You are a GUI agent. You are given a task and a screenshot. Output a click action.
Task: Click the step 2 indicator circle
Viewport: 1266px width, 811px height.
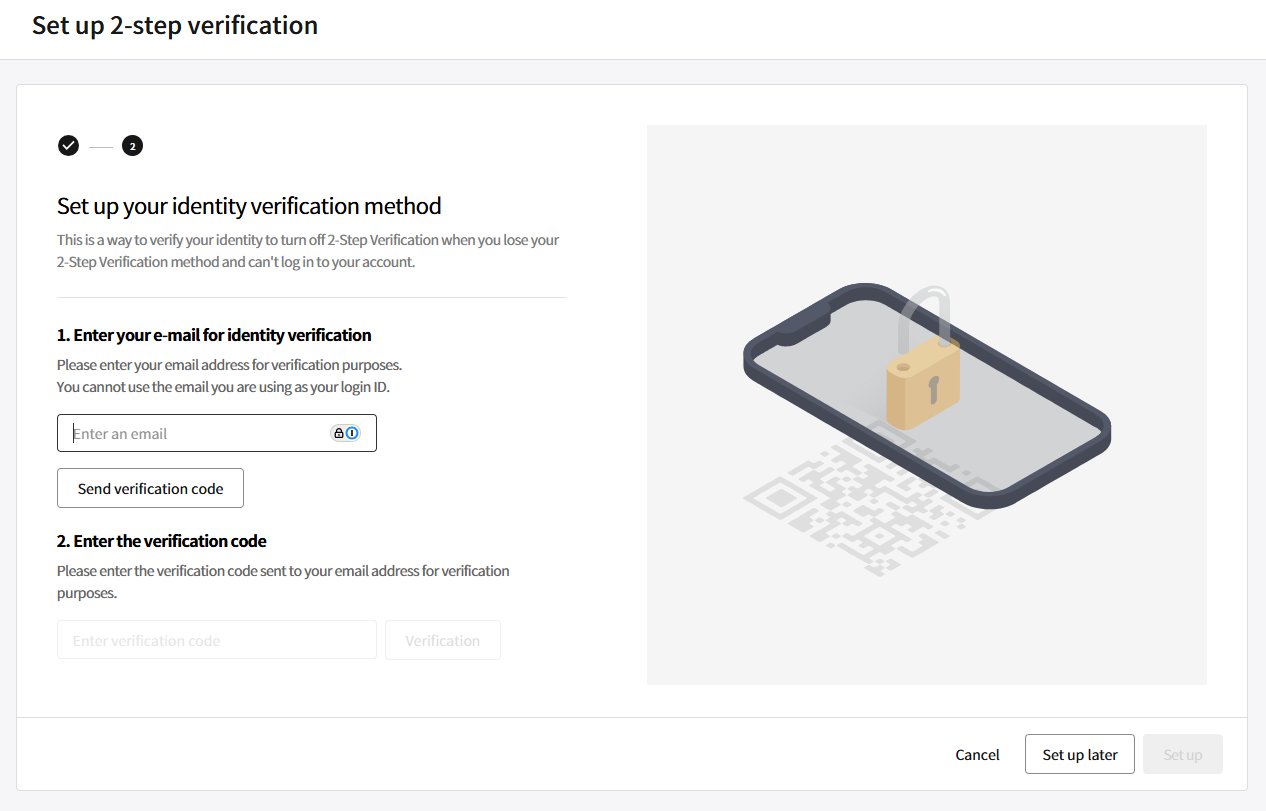click(x=132, y=146)
